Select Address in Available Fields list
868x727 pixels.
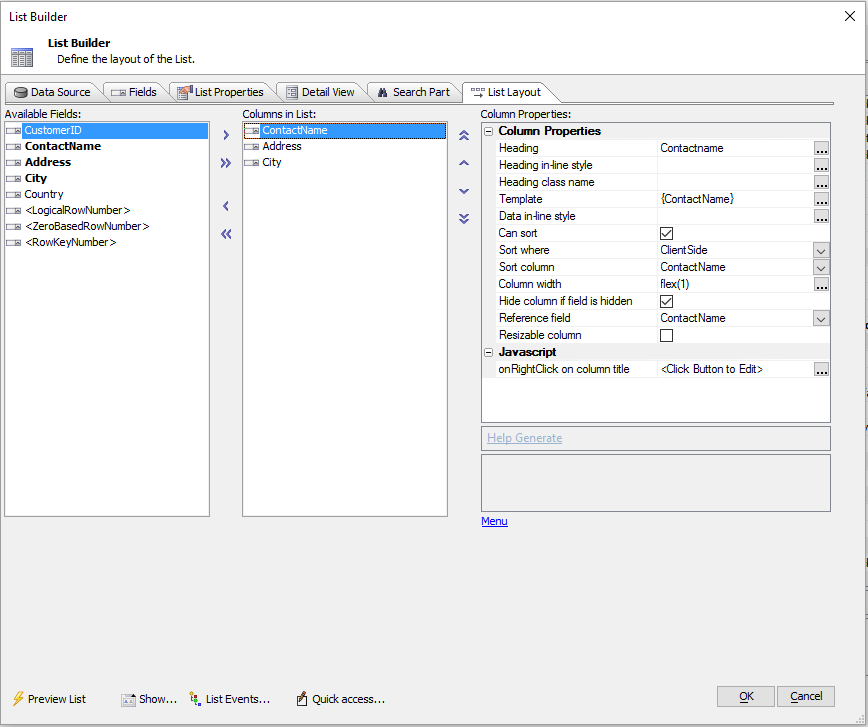[48, 162]
